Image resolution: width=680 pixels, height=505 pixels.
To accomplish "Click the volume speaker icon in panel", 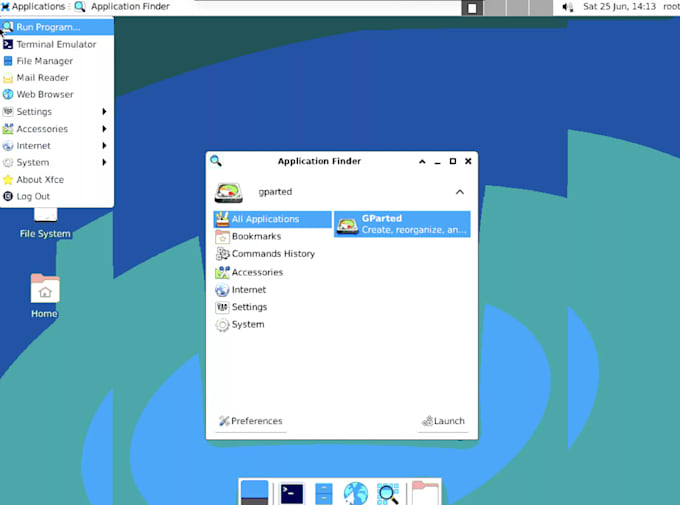I will pyautogui.click(x=568, y=7).
